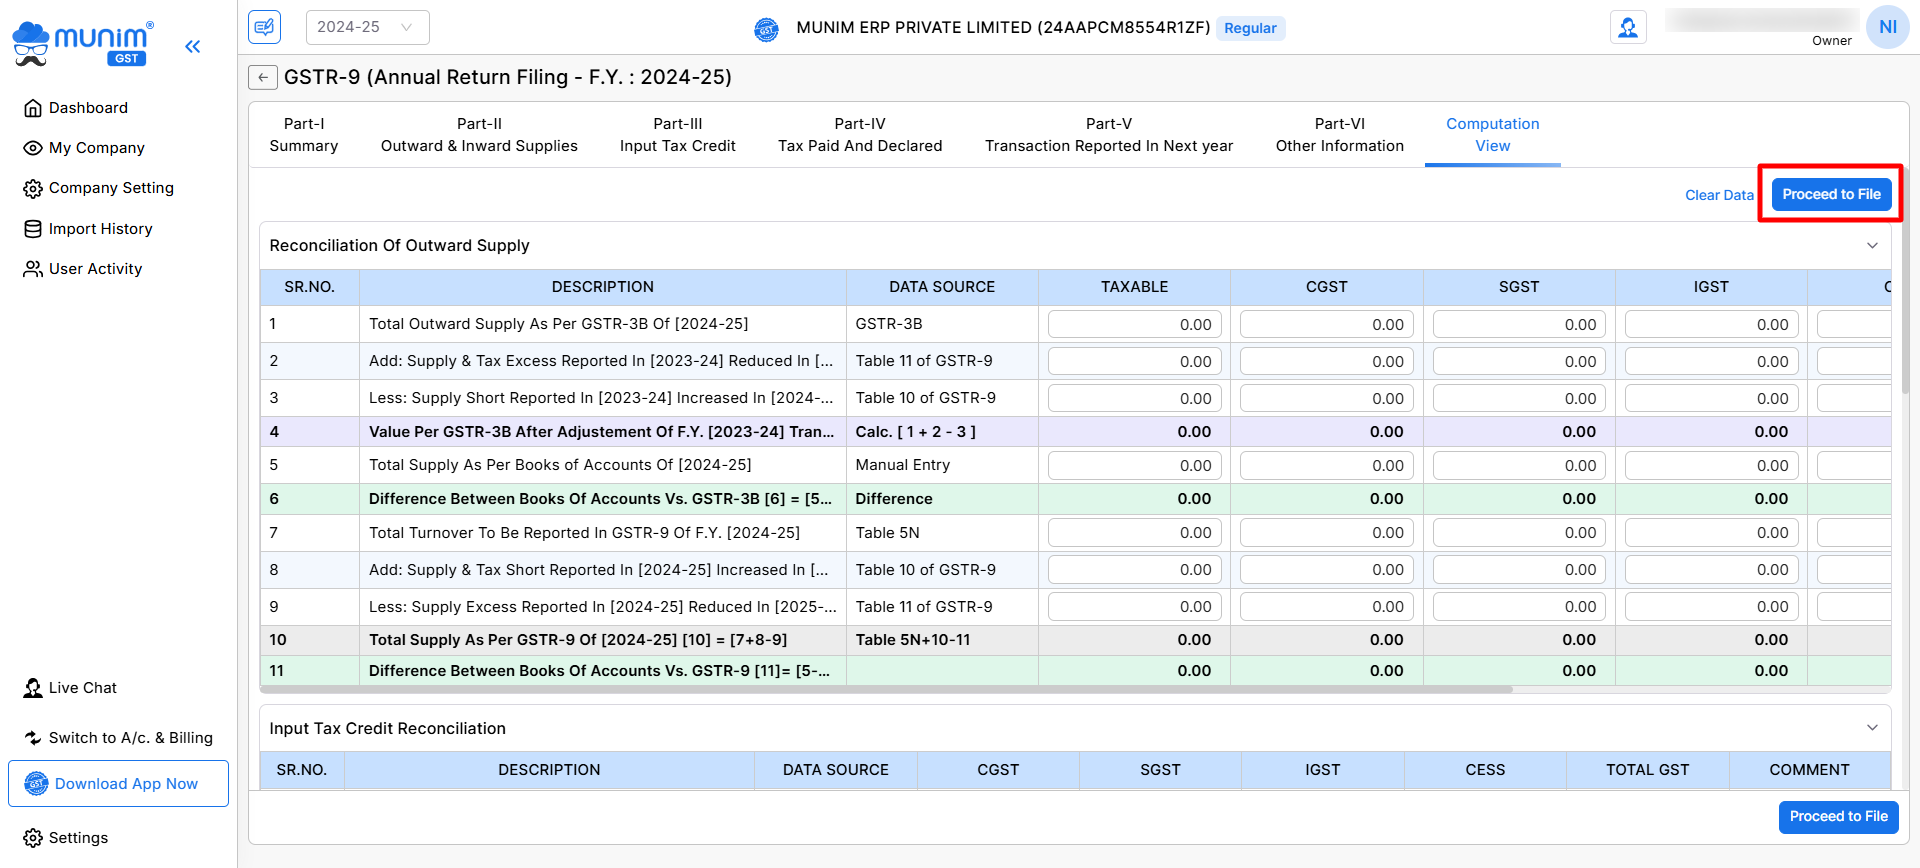Click 'Manual Entry' data source cell
This screenshot has height=868, width=1920.
(941, 465)
